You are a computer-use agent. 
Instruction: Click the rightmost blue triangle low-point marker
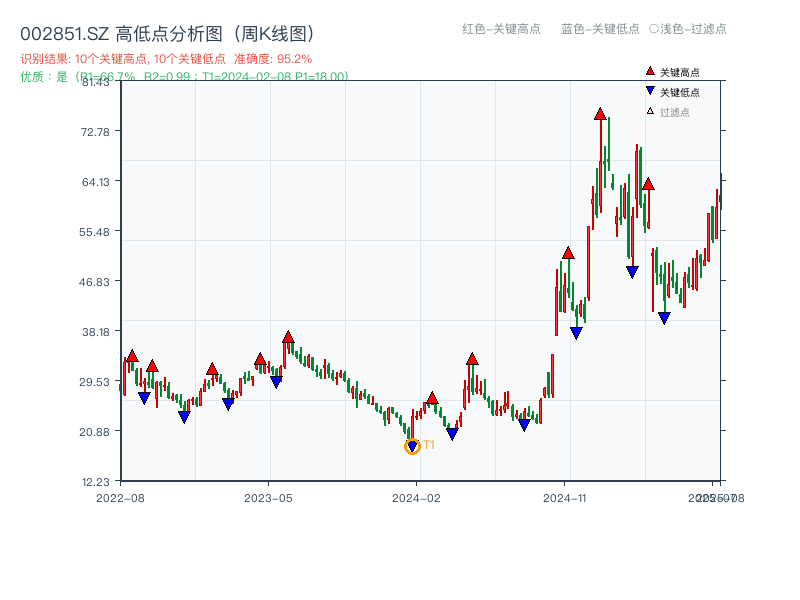tap(664, 318)
